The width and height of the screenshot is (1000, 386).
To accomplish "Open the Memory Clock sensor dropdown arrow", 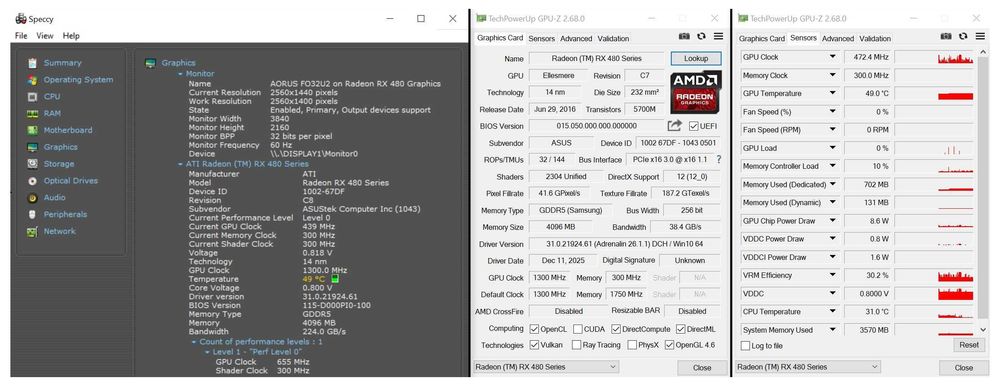I will tap(832, 75).
